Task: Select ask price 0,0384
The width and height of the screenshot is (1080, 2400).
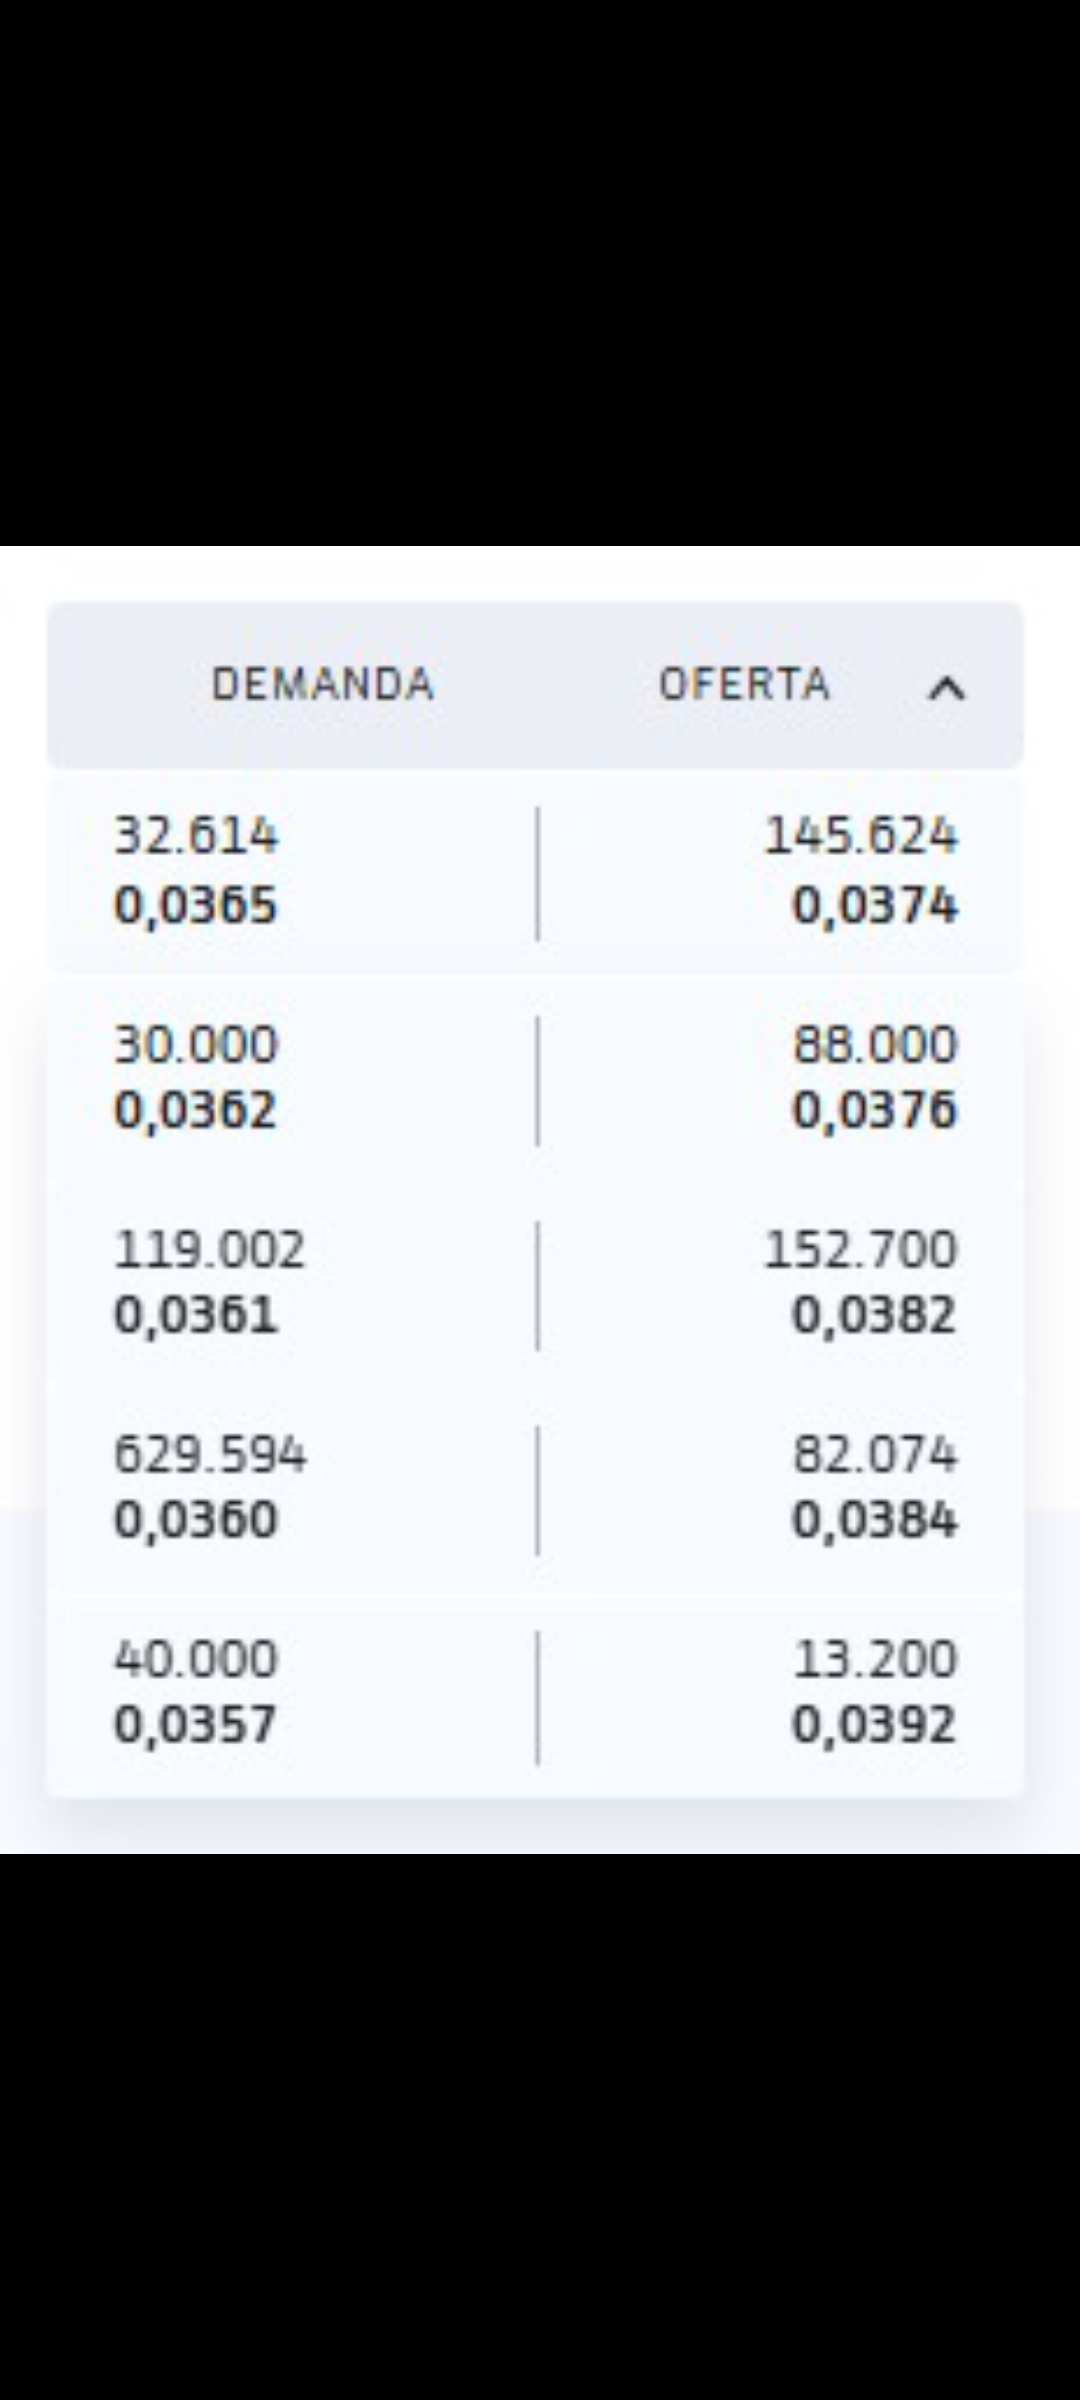Action: (x=875, y=1520)
